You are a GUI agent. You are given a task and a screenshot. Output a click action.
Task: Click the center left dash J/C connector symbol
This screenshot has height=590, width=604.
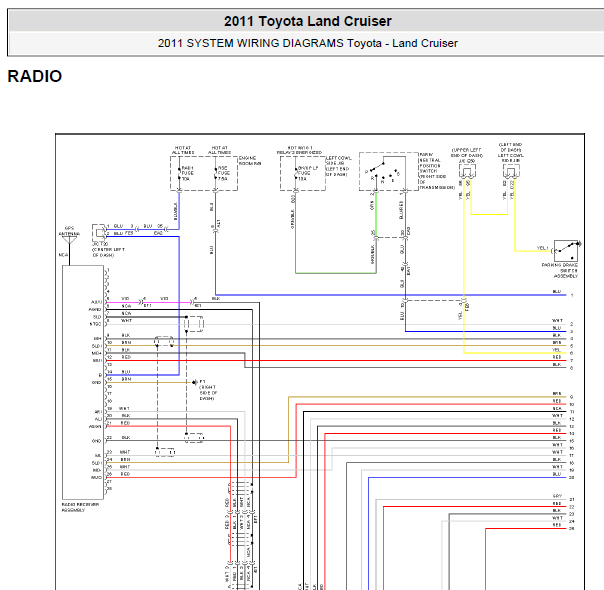tap(99, 233)
